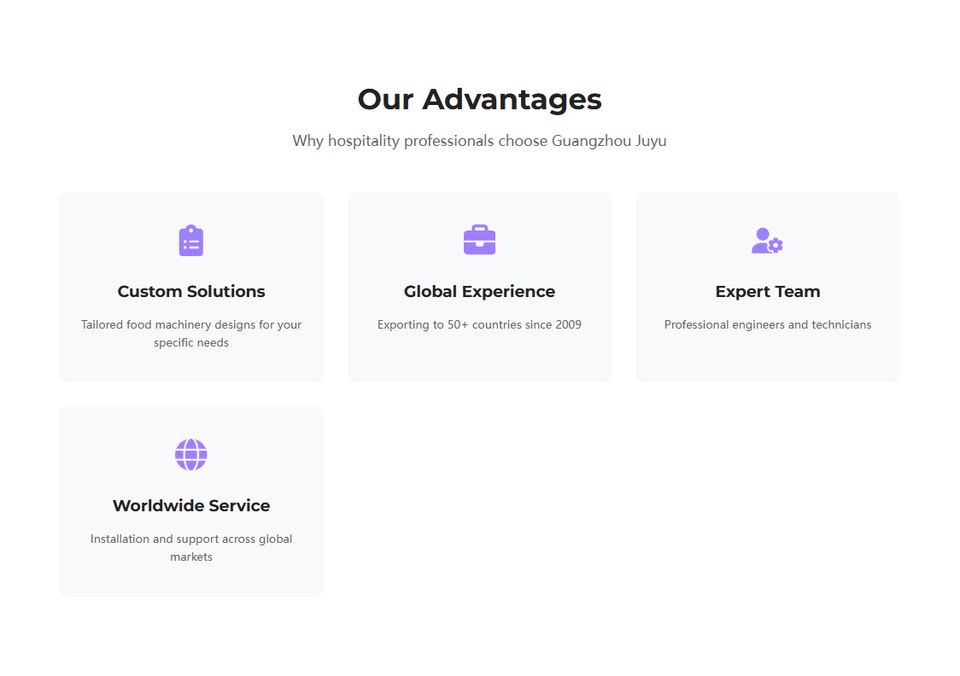Click the clipboard list icon
960x676 pixels.
(191, 241)
